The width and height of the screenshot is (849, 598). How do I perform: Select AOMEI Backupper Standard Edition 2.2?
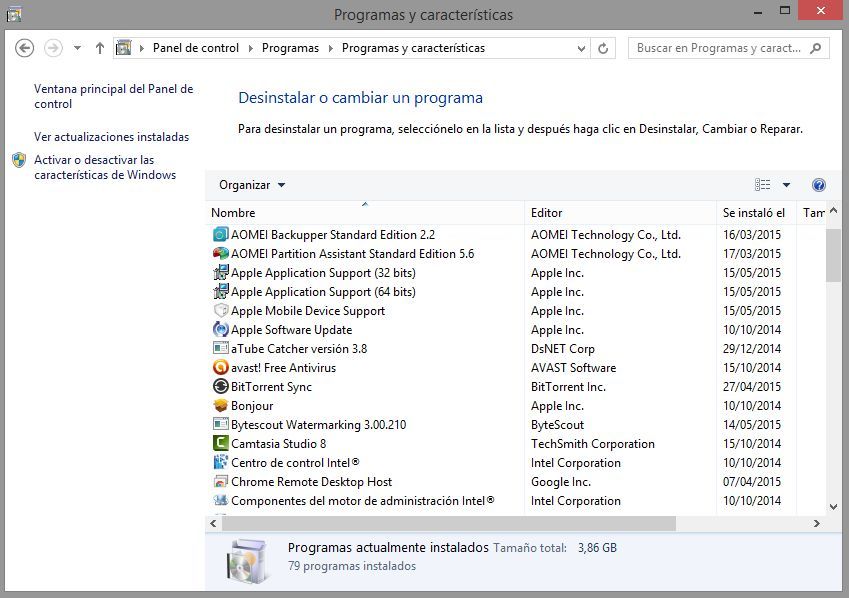(333, 235)
